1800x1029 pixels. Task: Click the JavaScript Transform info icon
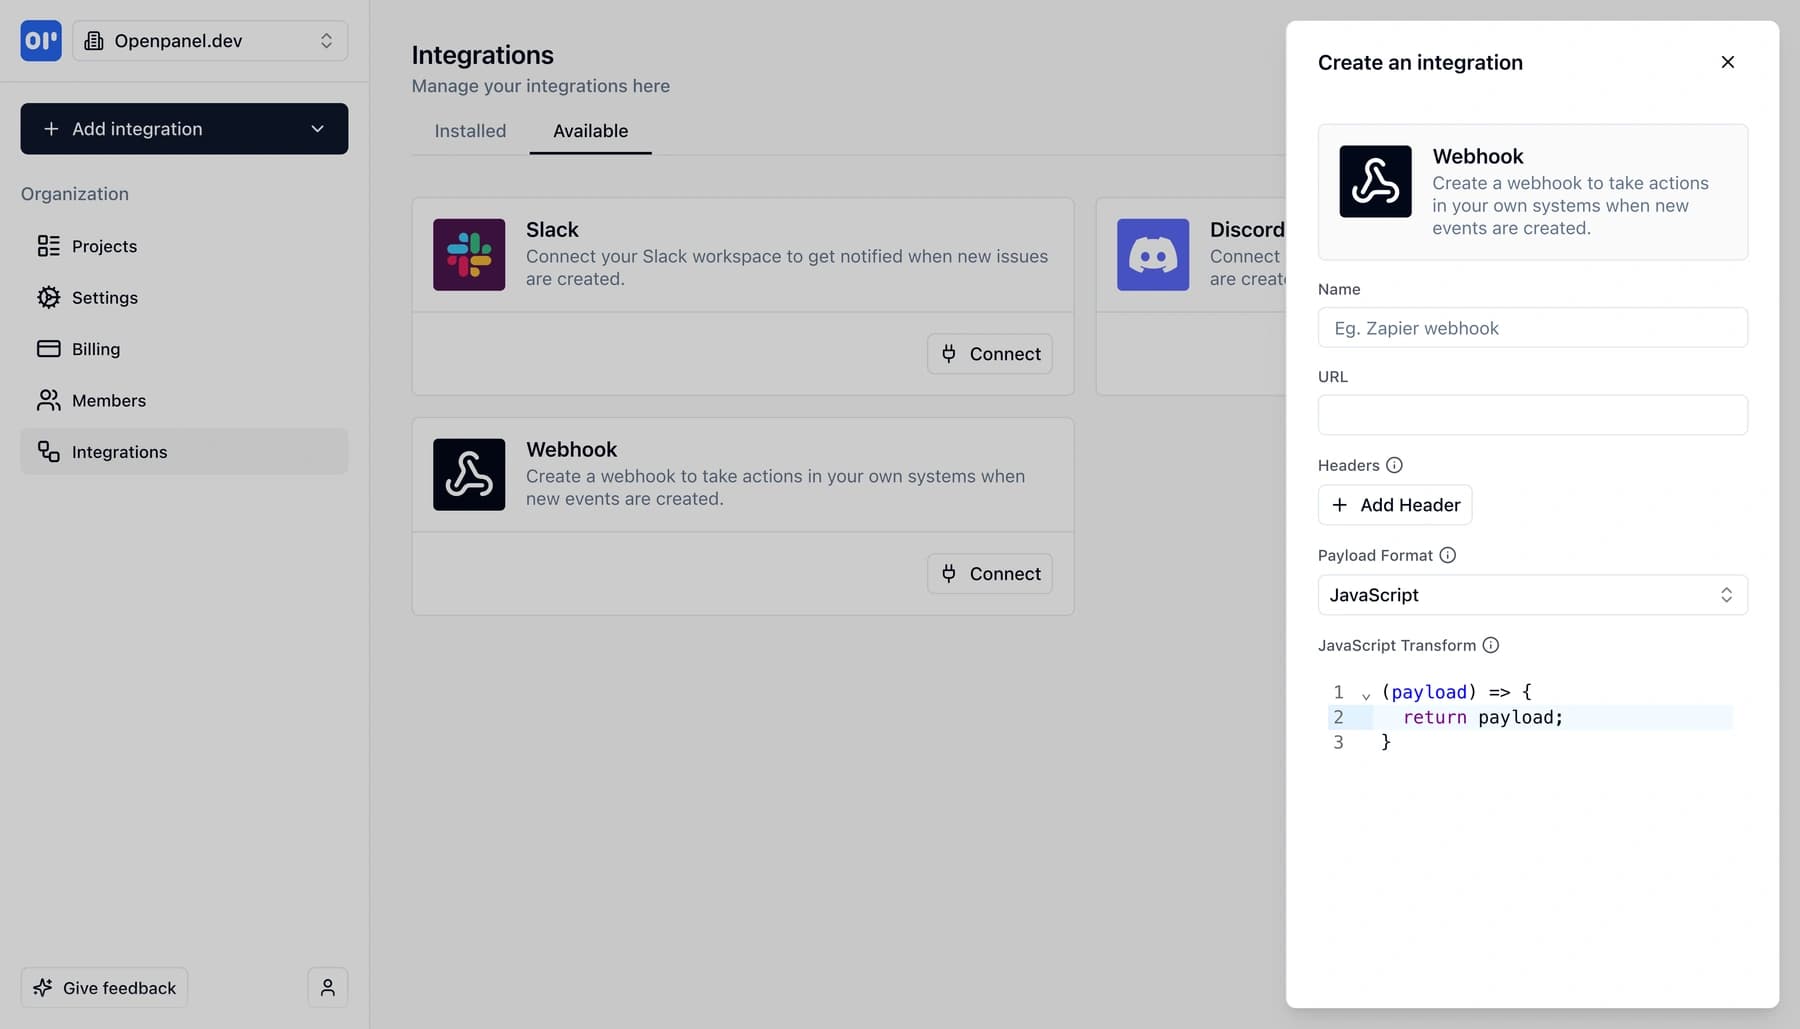coord(1491,645)
